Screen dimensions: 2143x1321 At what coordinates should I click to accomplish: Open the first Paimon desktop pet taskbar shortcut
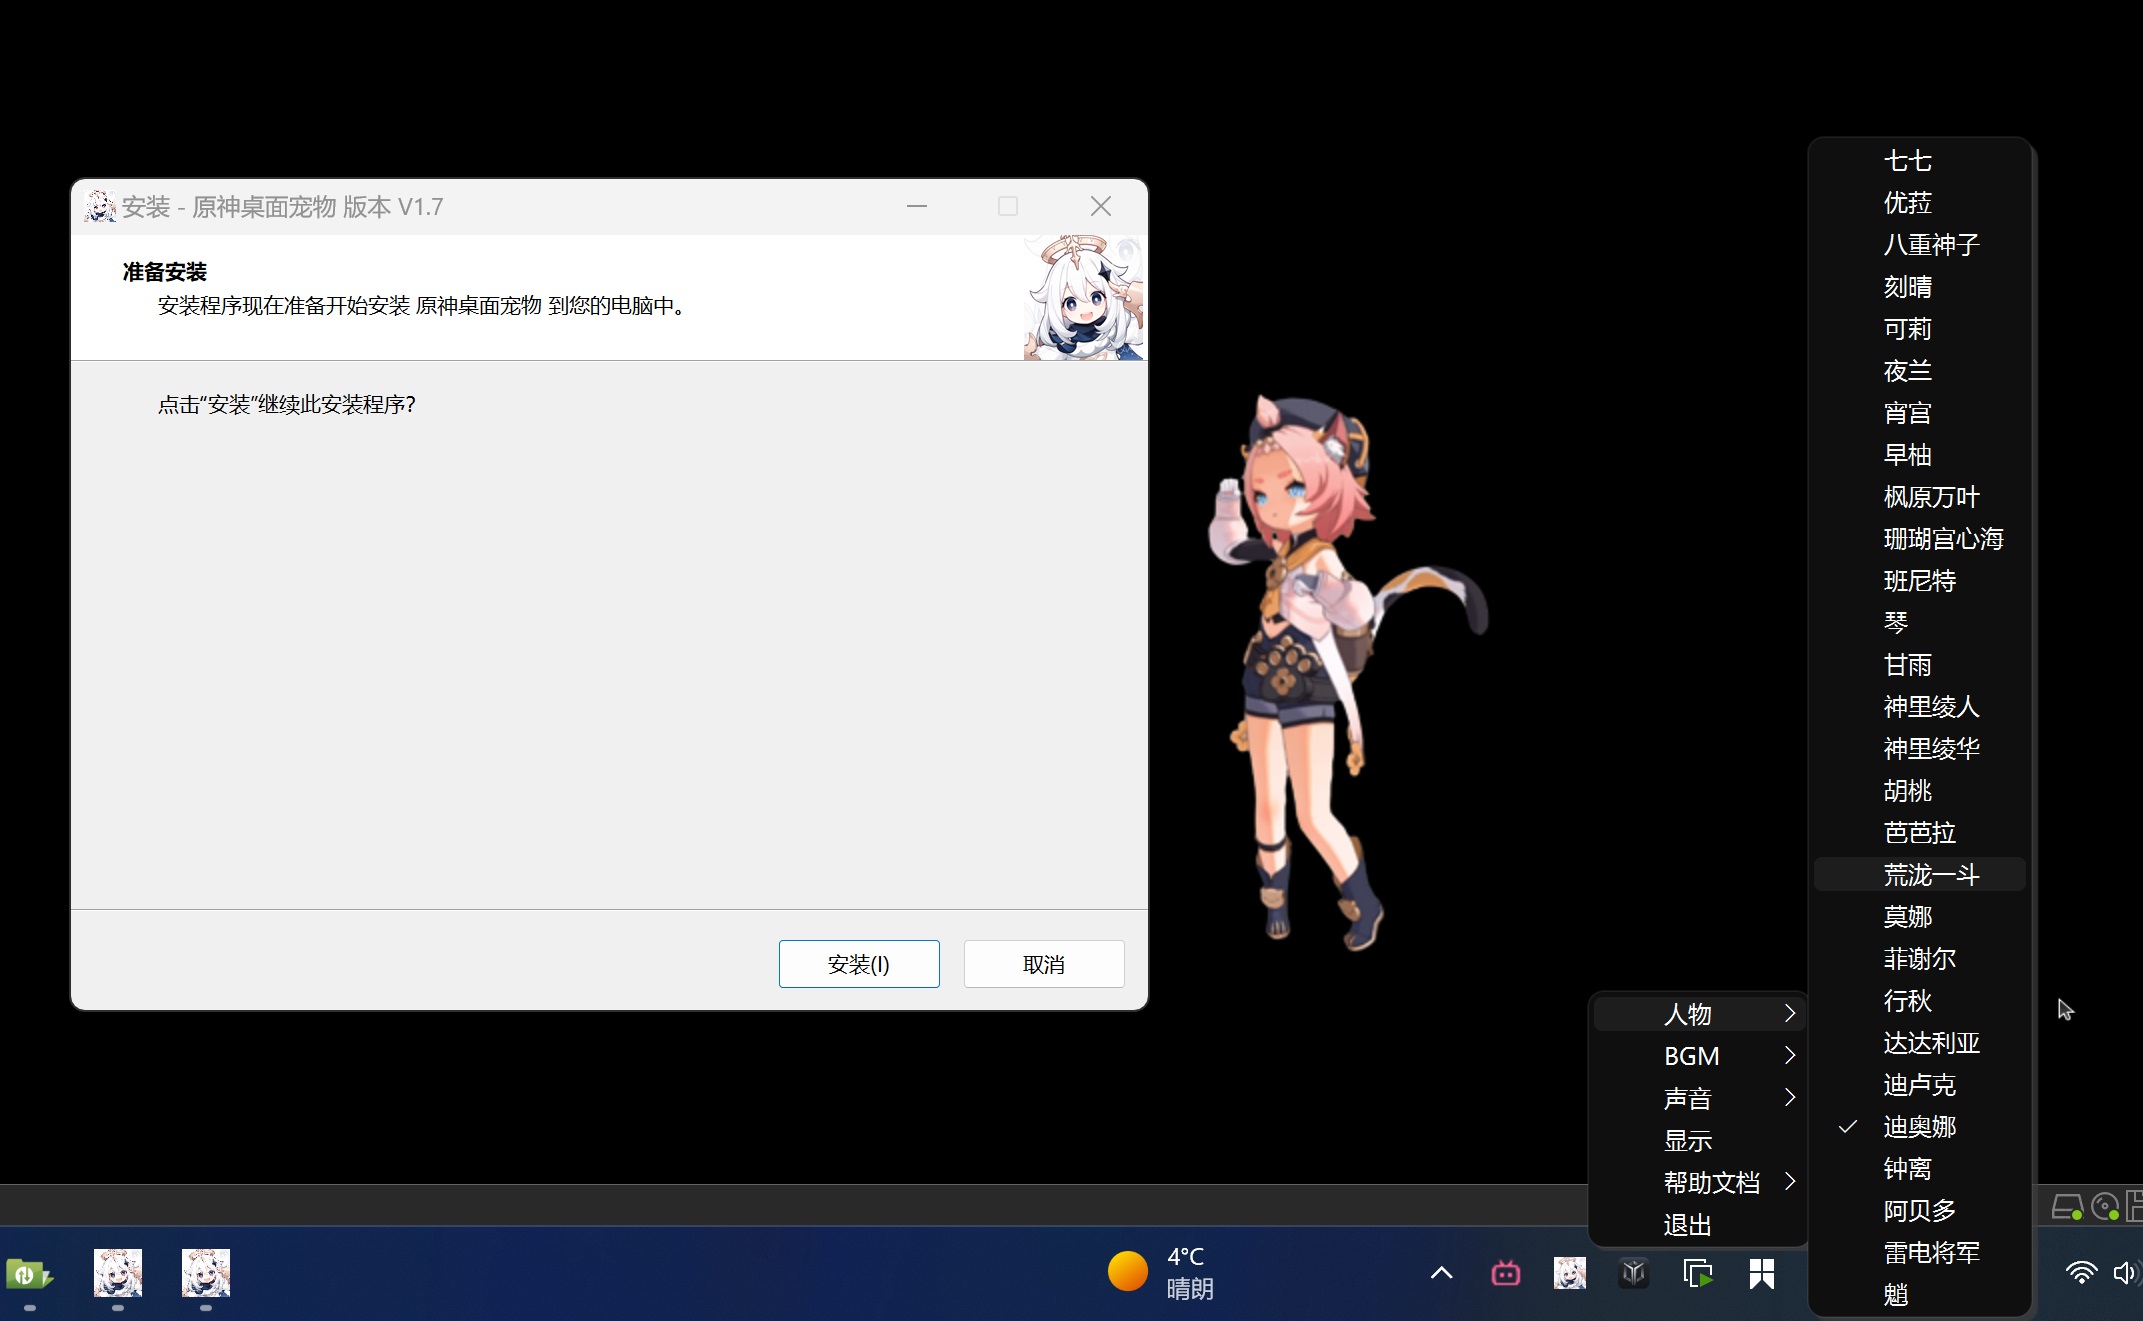pyautogui.click(x=117, y=1273)
